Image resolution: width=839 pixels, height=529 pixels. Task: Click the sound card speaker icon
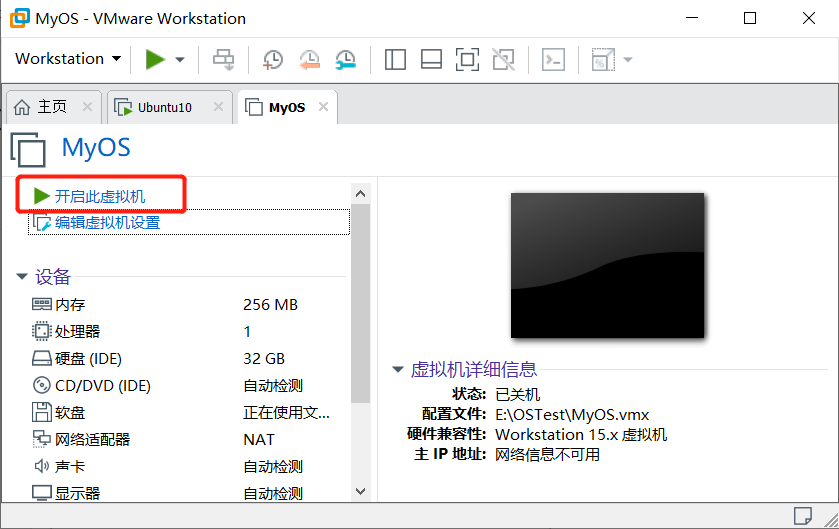pos(42,466)
